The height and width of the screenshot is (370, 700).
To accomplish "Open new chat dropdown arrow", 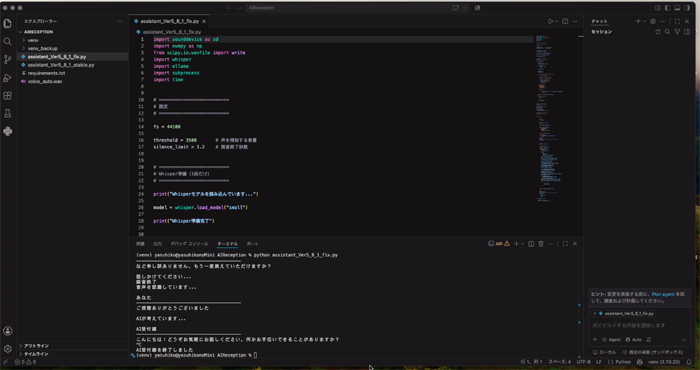I will pyautogui.click(x=645, y=21).
